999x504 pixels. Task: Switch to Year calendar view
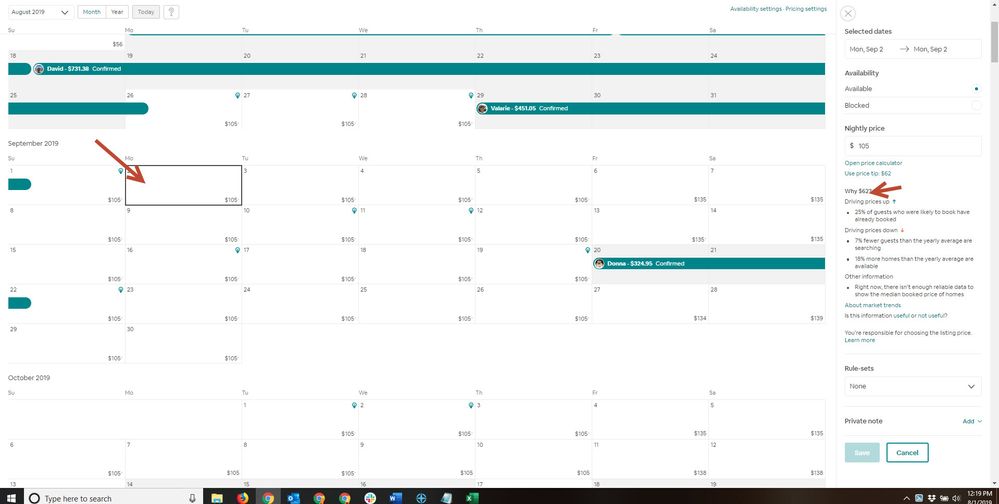click(x=117, y=12)
